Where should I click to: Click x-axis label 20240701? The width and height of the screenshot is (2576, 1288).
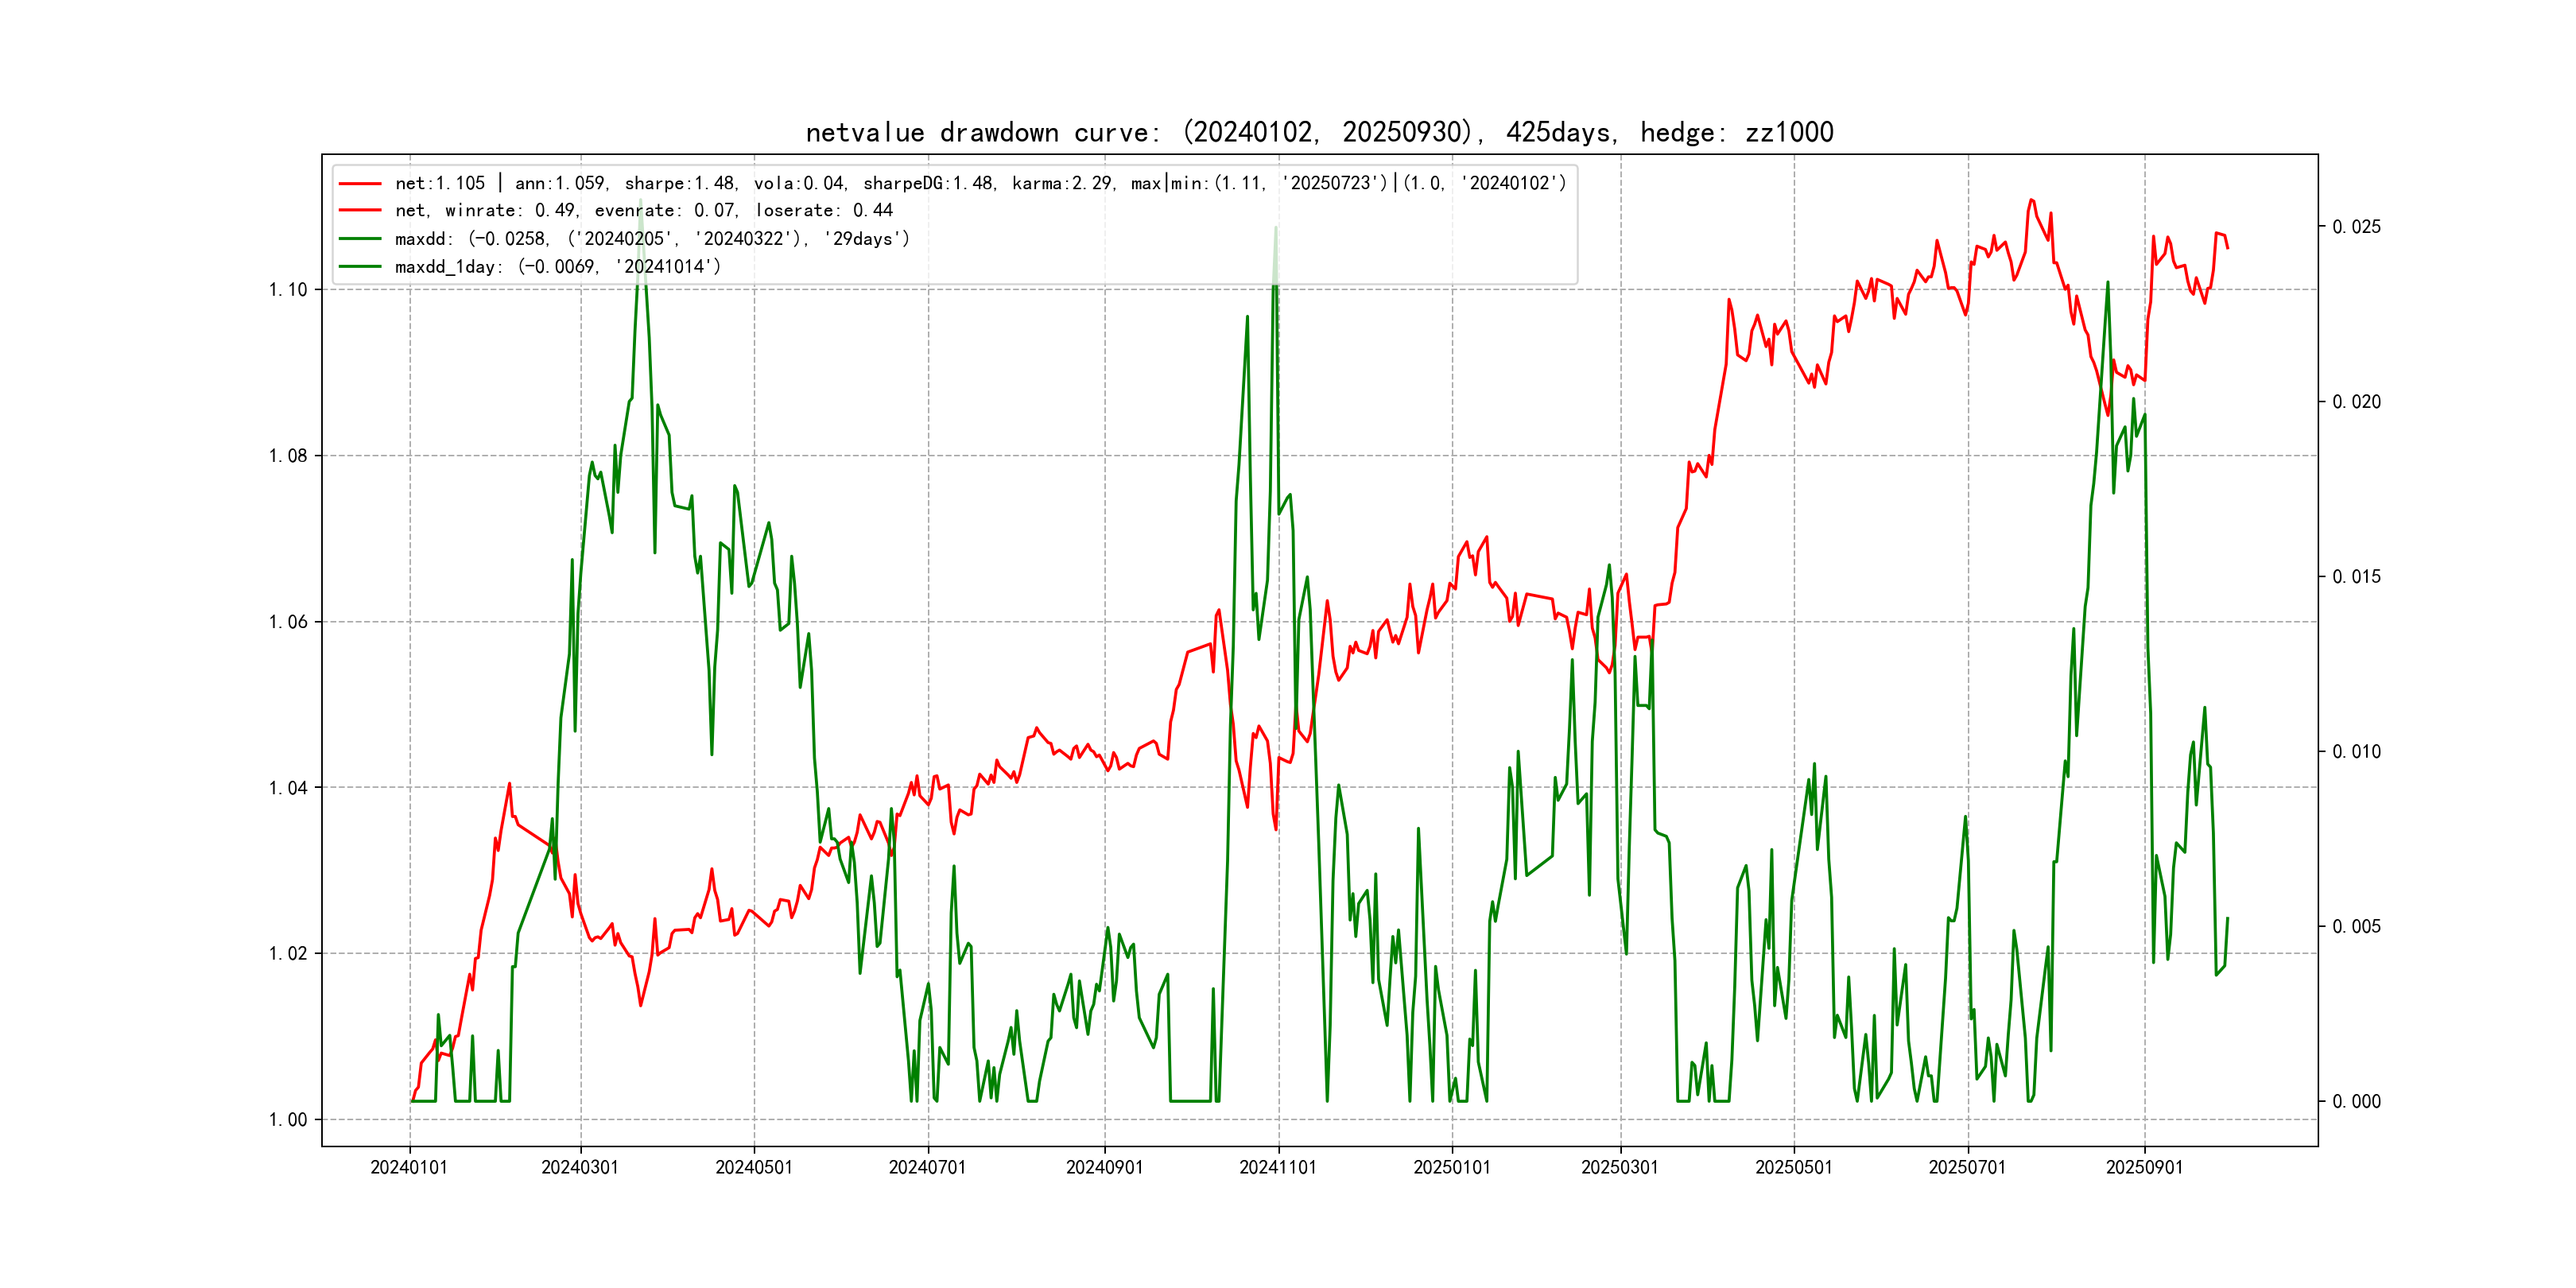pos(927,1168)
